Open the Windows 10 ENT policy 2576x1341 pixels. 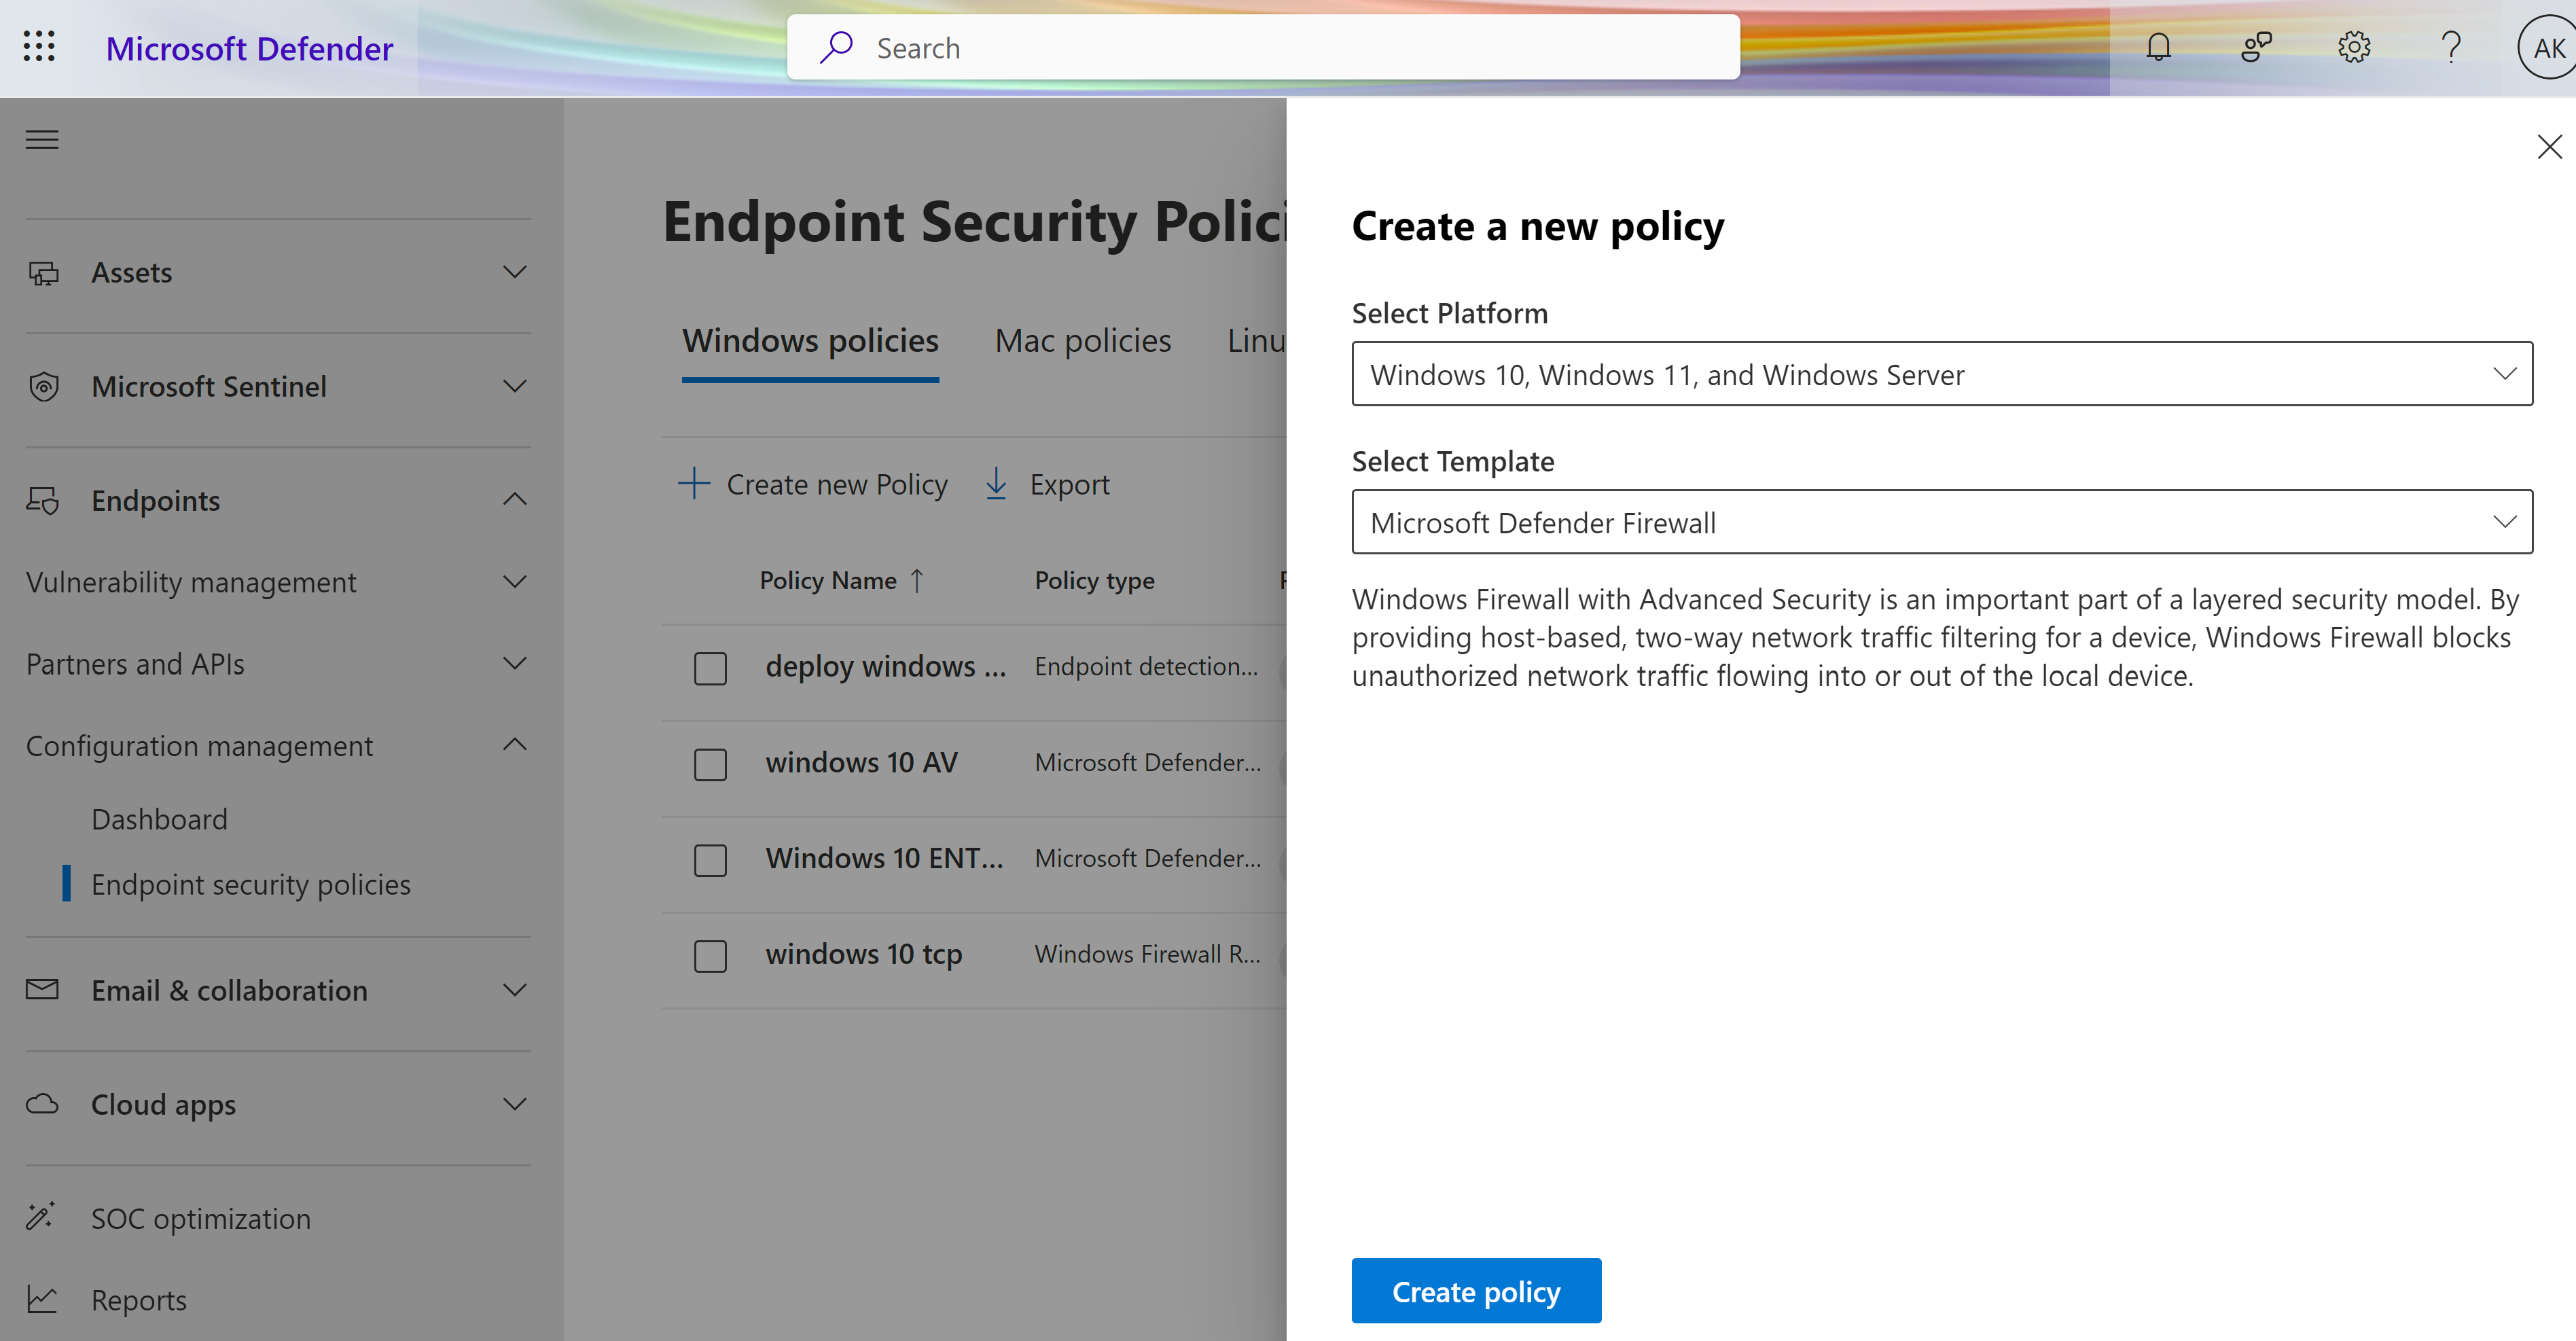tap(884, 859)
